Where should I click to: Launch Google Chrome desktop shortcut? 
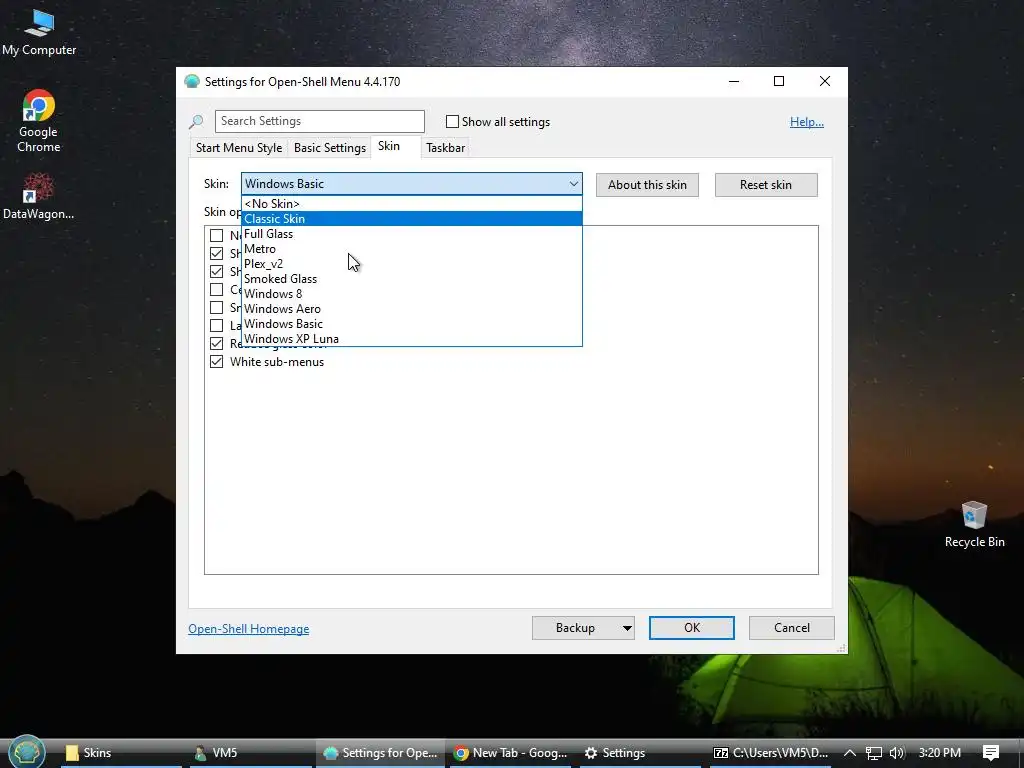point(39,121)
